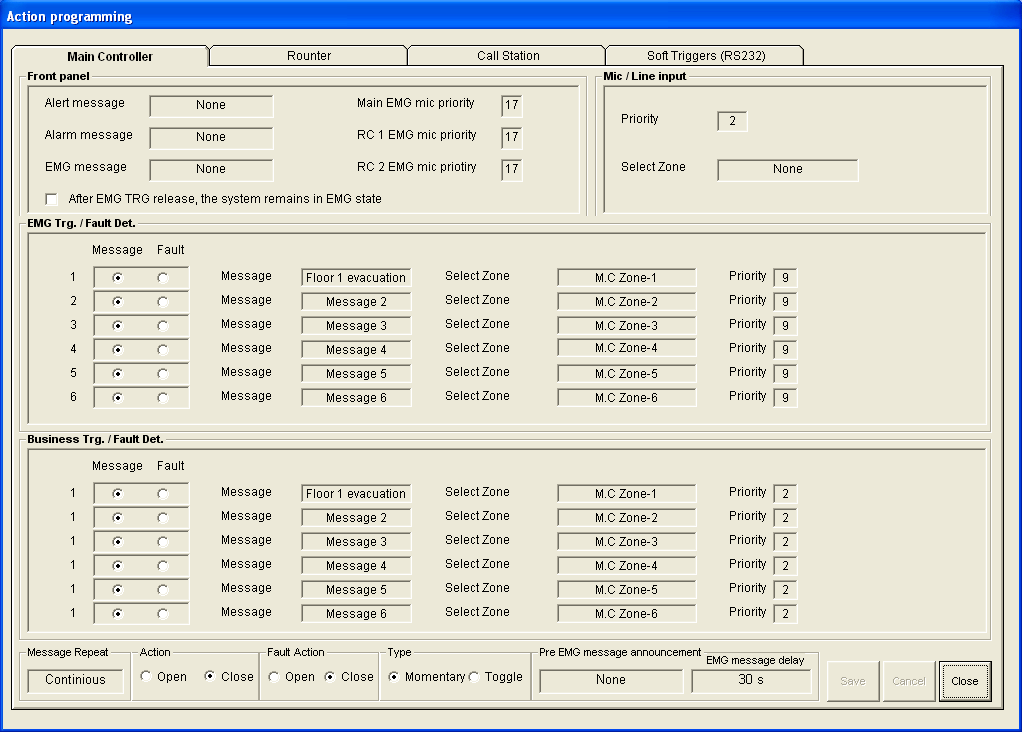Edit priority 9 field of EMG trigger 1

point(785,278)
